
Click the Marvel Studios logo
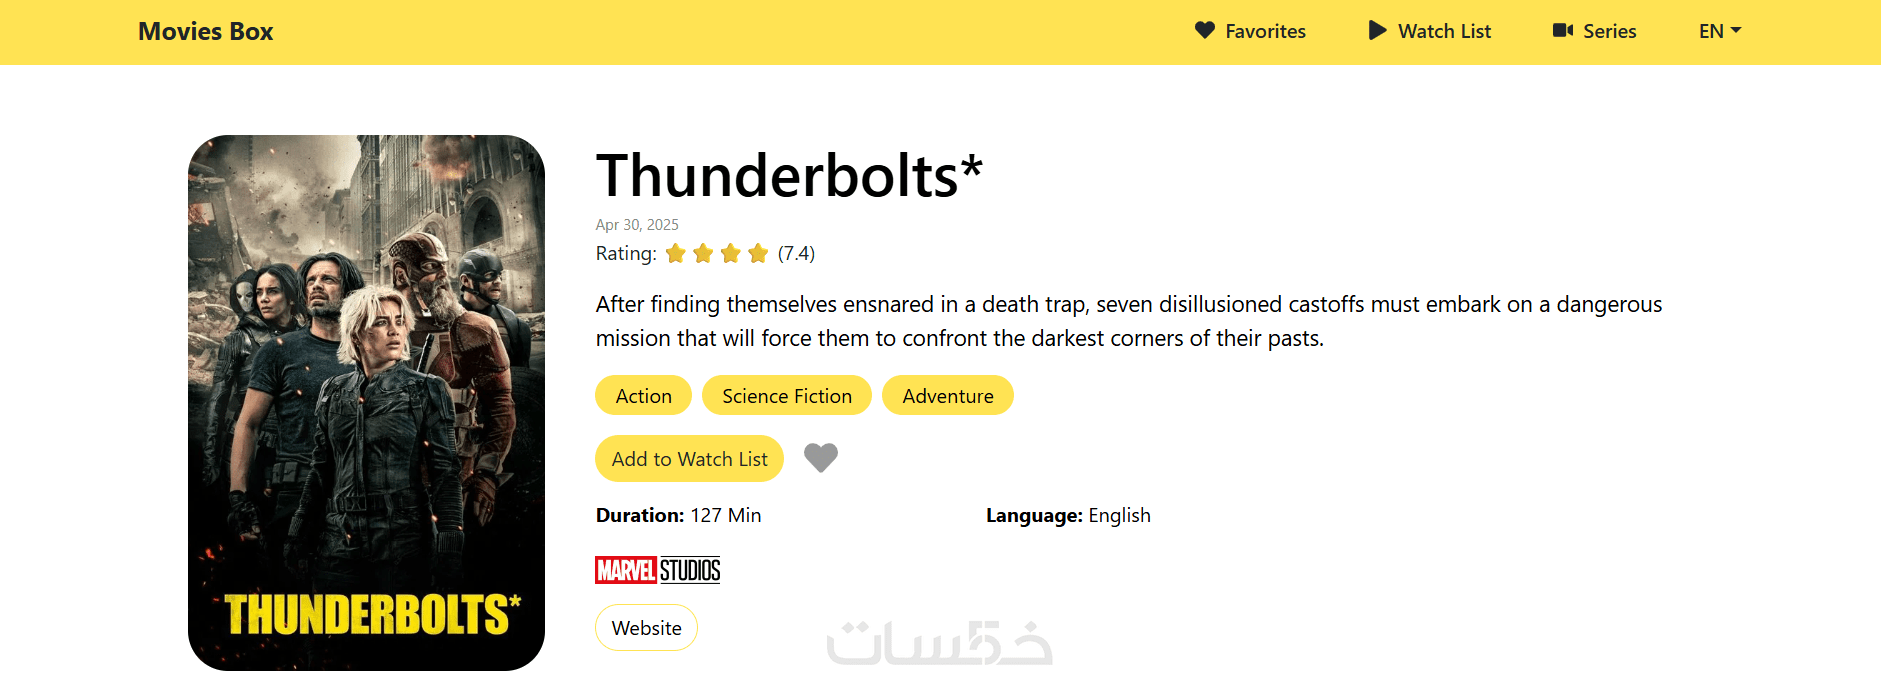click(657, 570)
